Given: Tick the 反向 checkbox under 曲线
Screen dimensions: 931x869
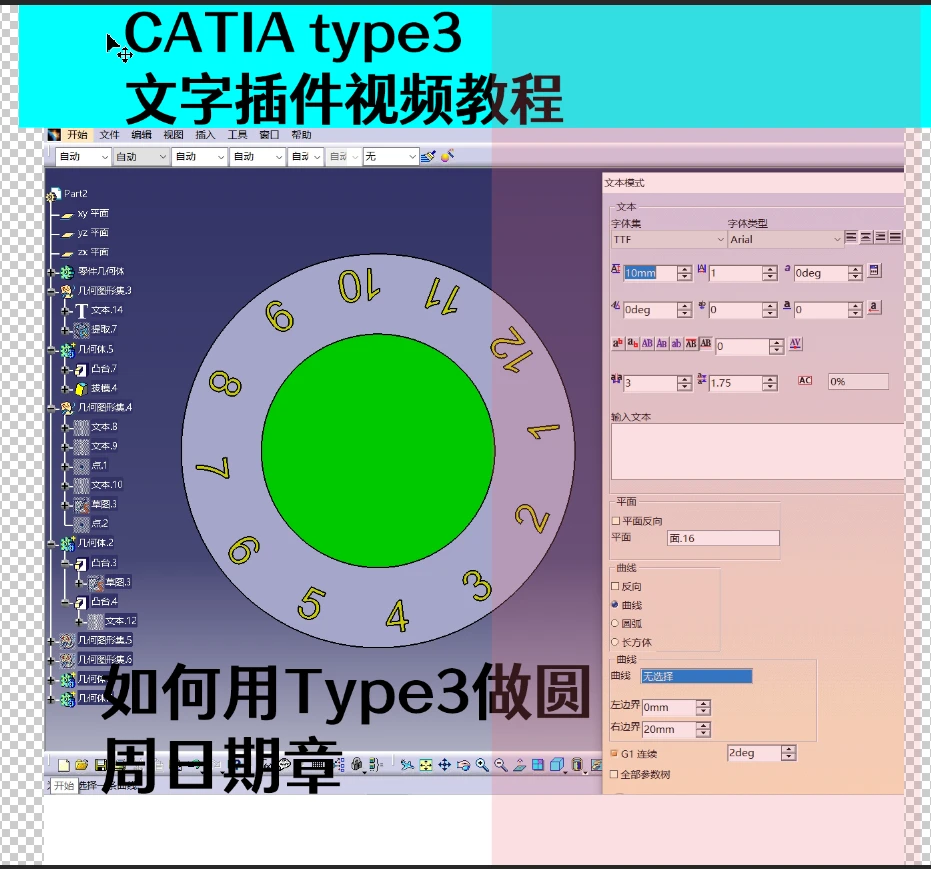Looking at the screenshot, I should 615,586.
